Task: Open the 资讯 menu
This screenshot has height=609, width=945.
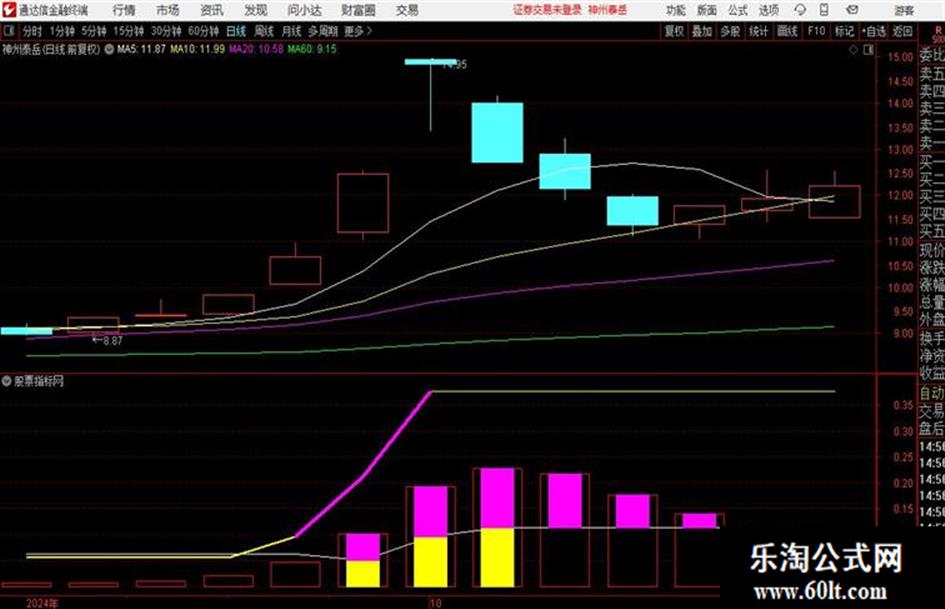Action: coord(212,10)
